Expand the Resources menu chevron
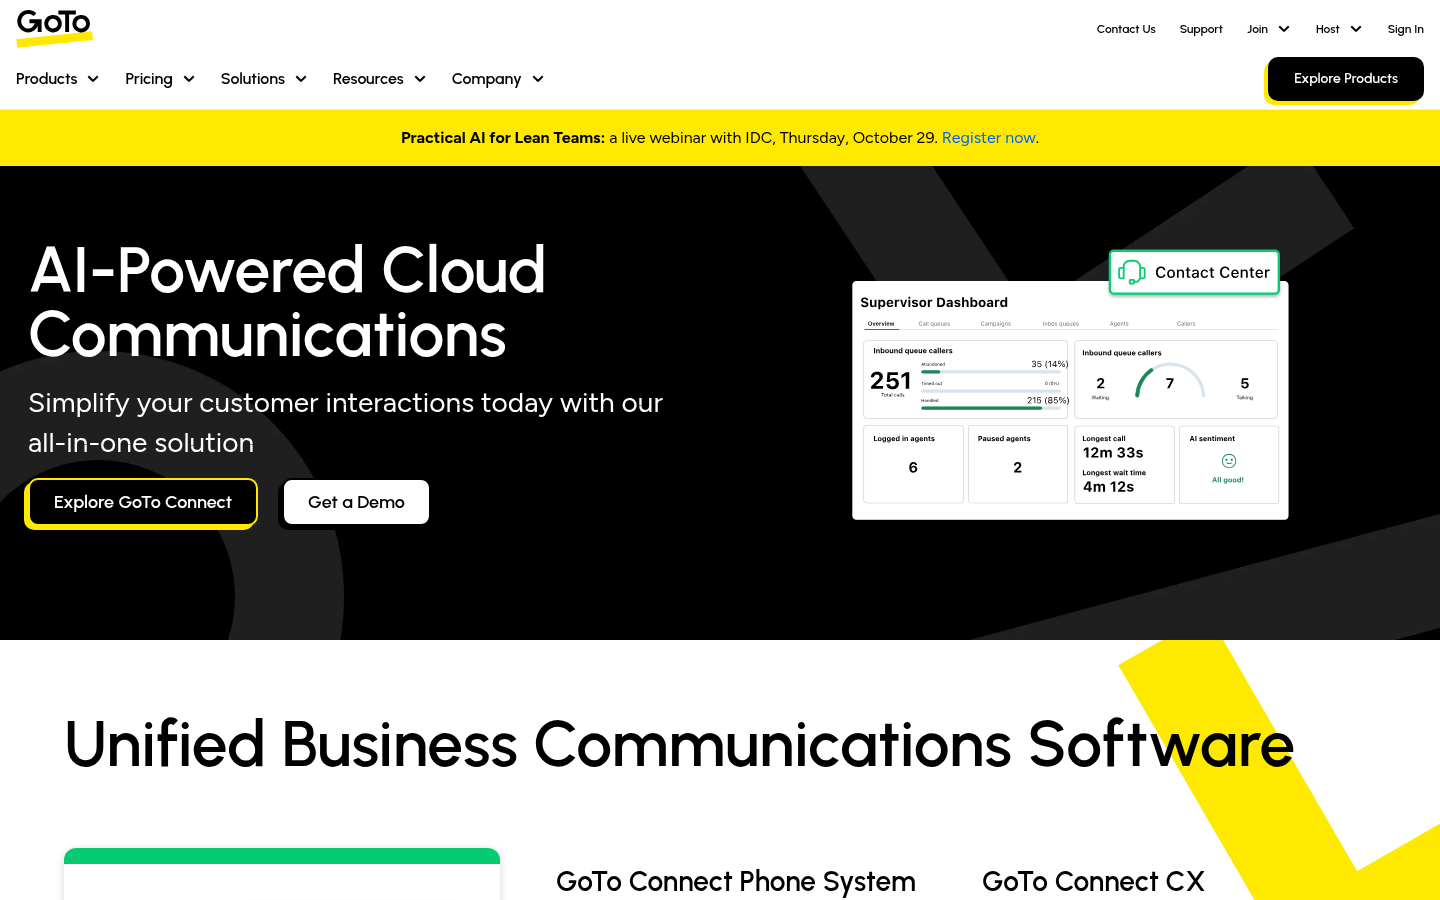Screen dimensions: 1440x900 click(420, 79)
